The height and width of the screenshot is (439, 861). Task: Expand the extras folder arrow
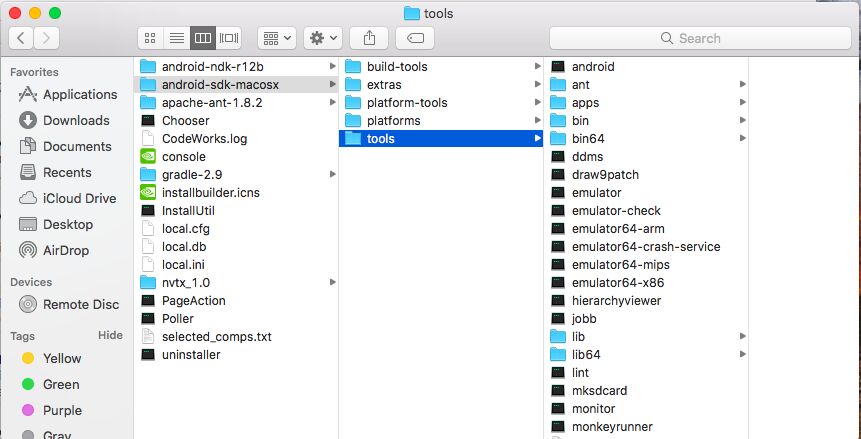tap(538, 85)
